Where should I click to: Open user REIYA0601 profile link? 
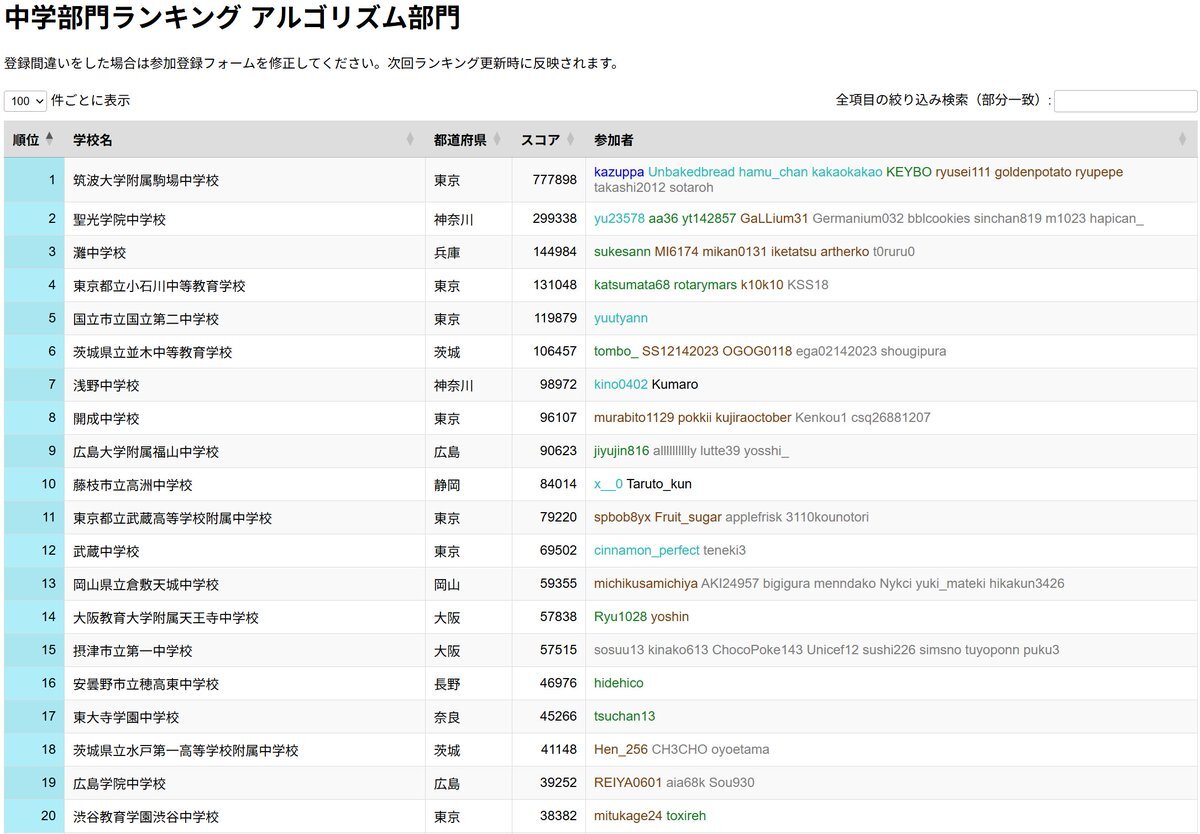pyautogui.click(x=628, y=782)
